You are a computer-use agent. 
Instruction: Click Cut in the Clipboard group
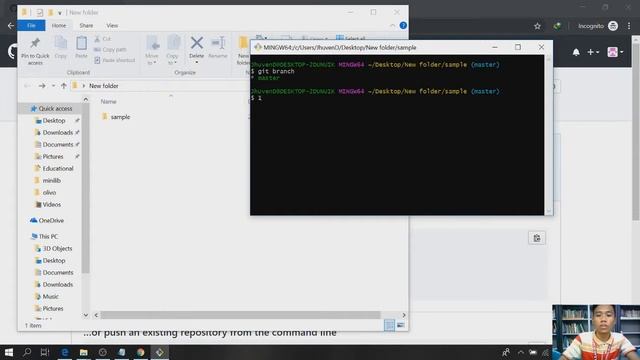point(103,39)
